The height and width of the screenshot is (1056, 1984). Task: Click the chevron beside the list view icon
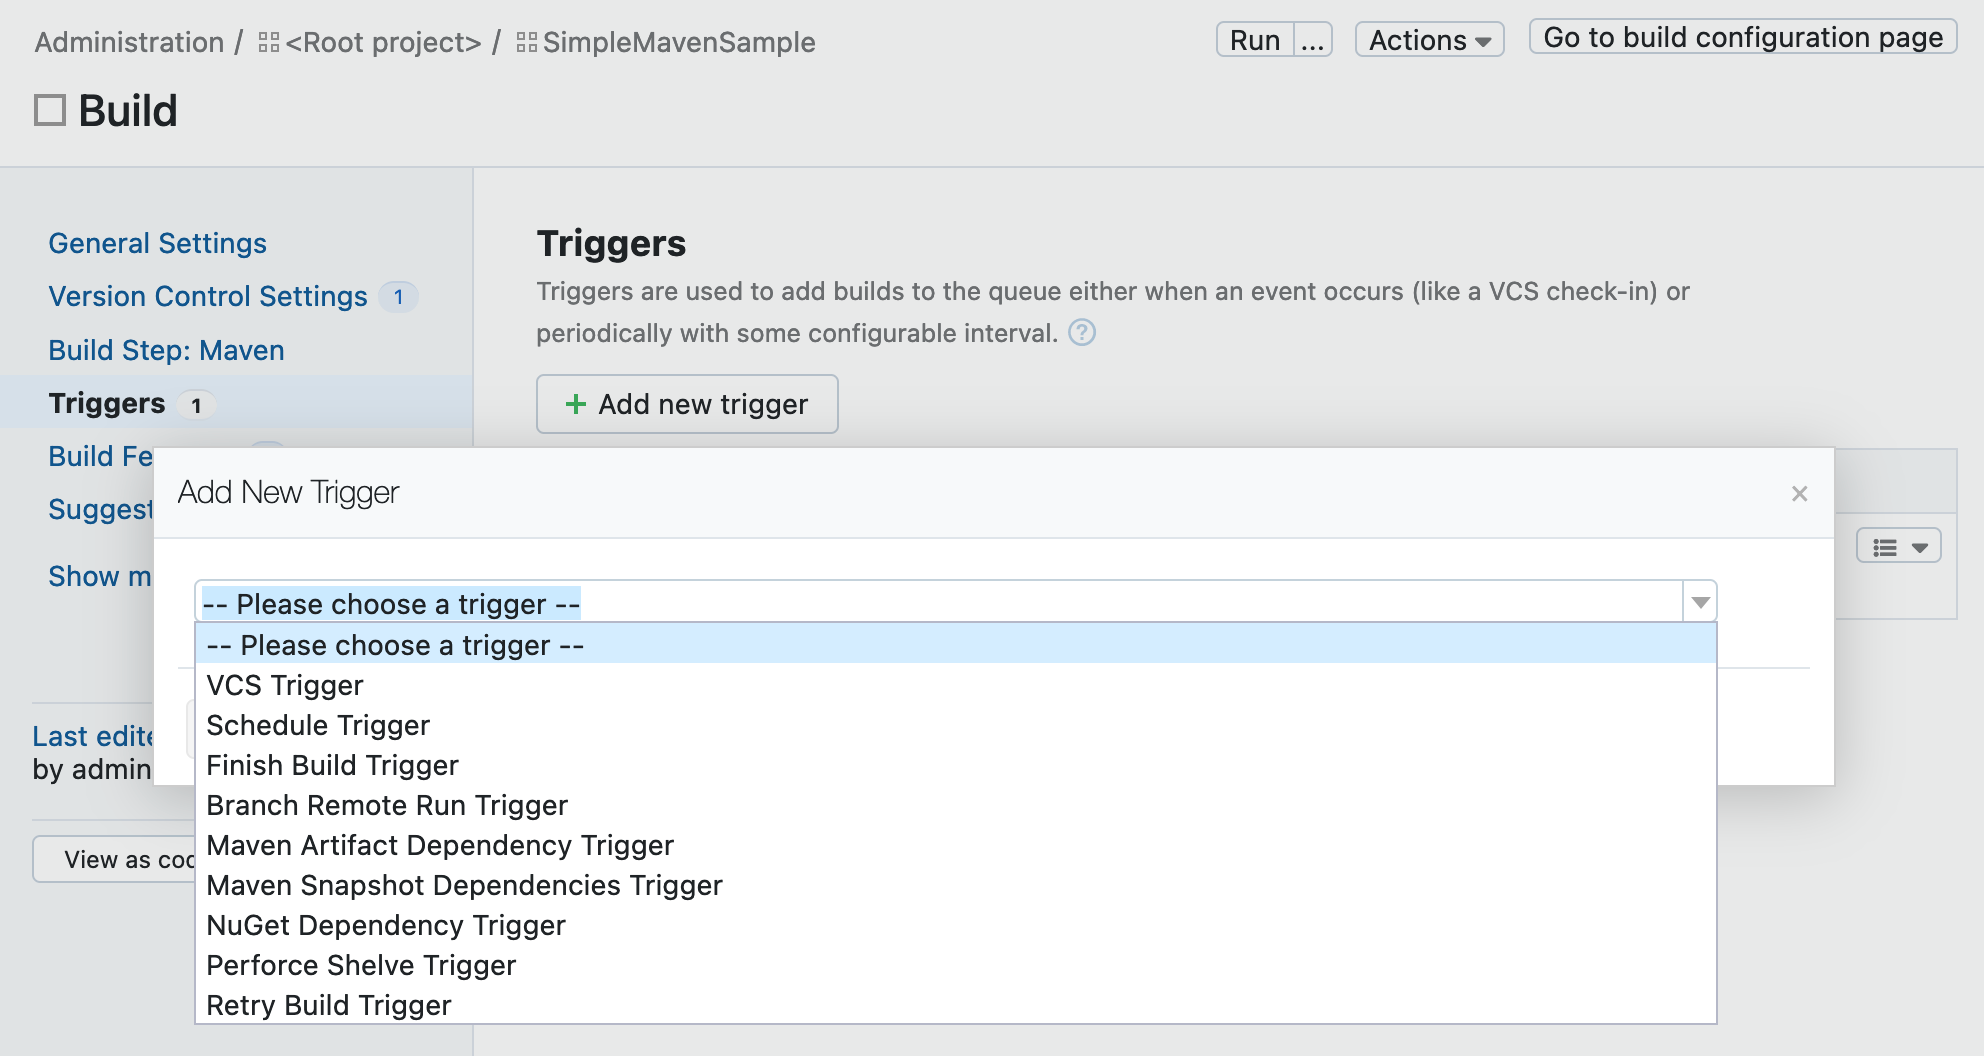coord(1920,545)
